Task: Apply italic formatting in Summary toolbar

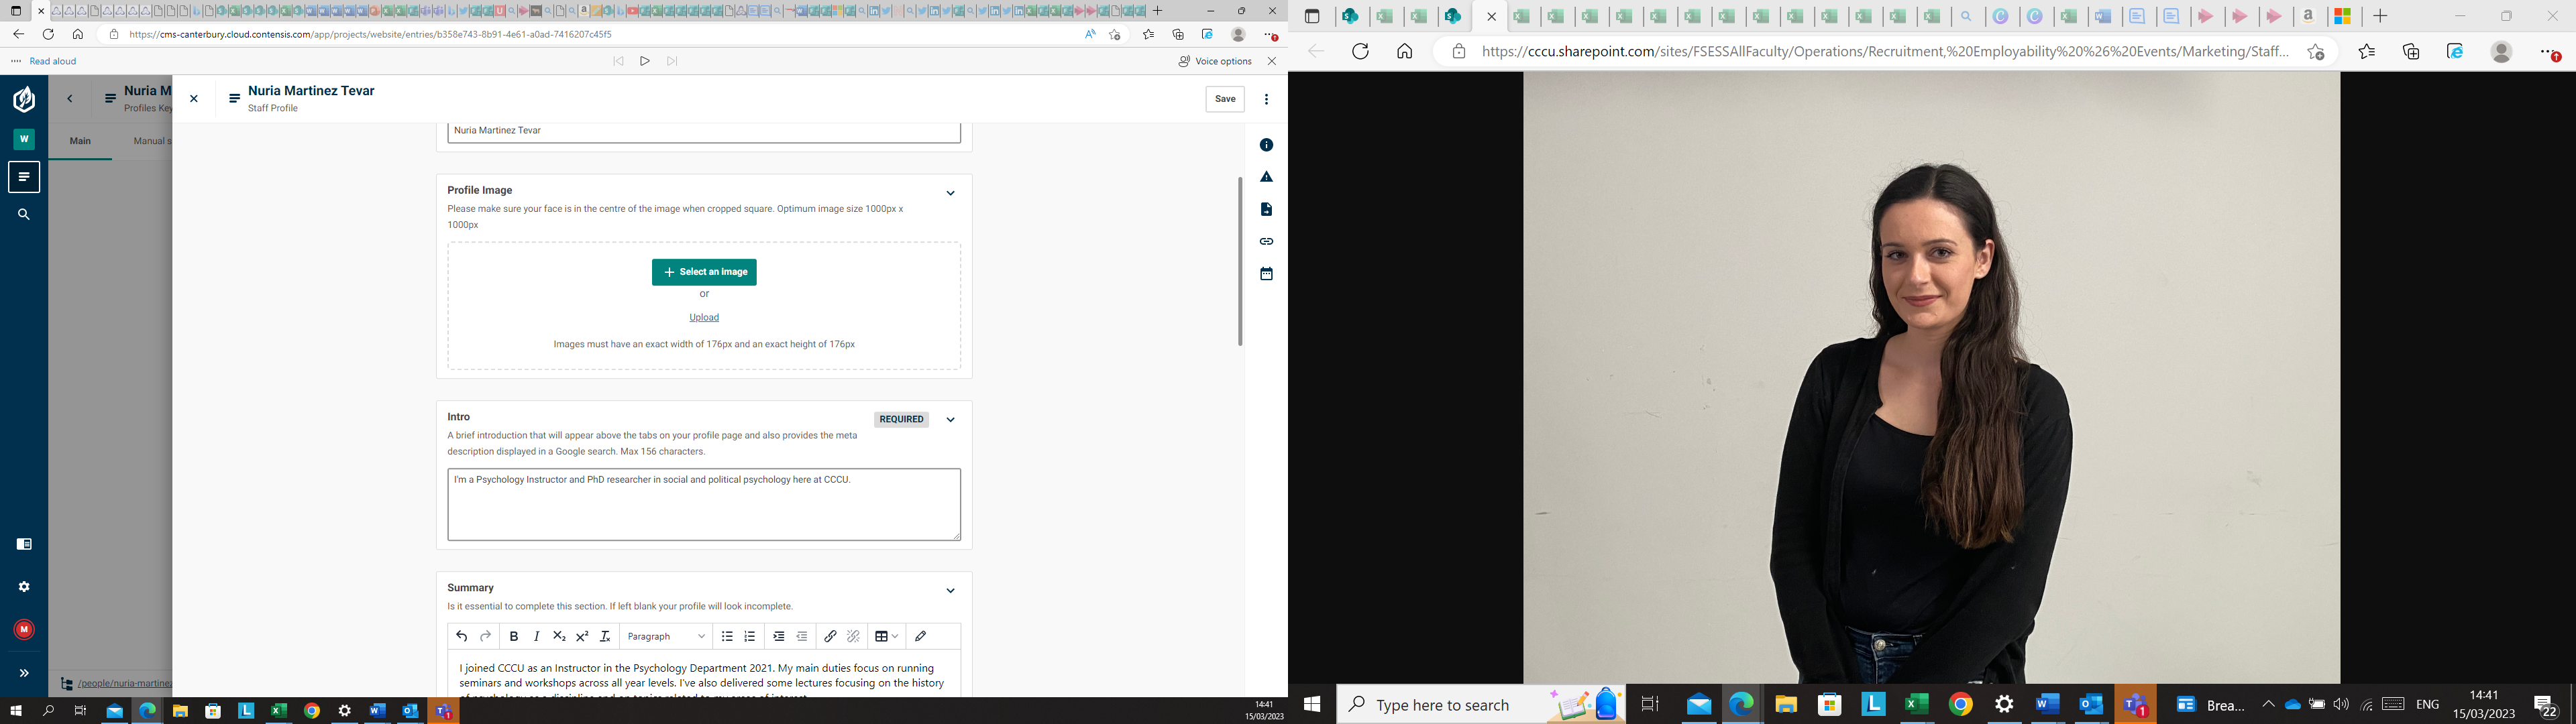Action: [x=537, y=636]
